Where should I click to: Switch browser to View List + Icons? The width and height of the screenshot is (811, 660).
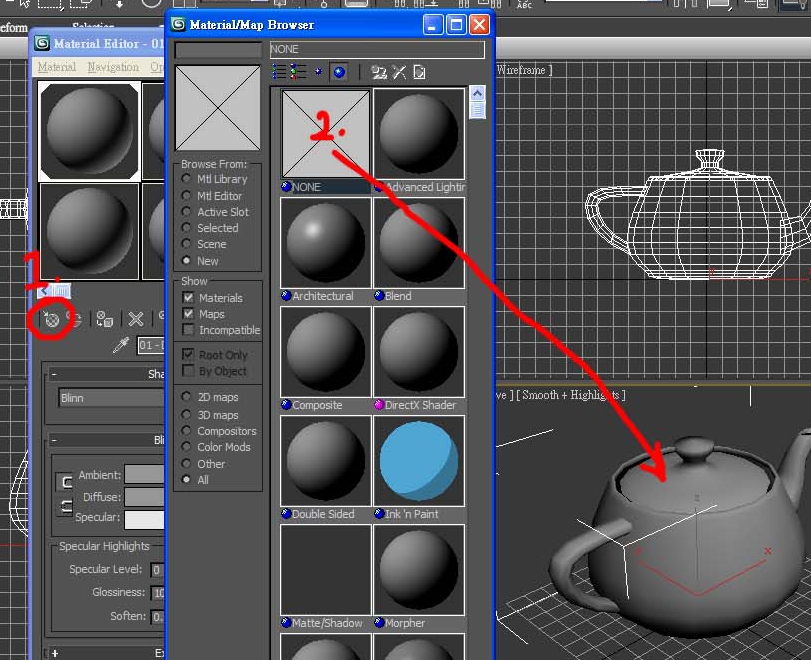298,72
